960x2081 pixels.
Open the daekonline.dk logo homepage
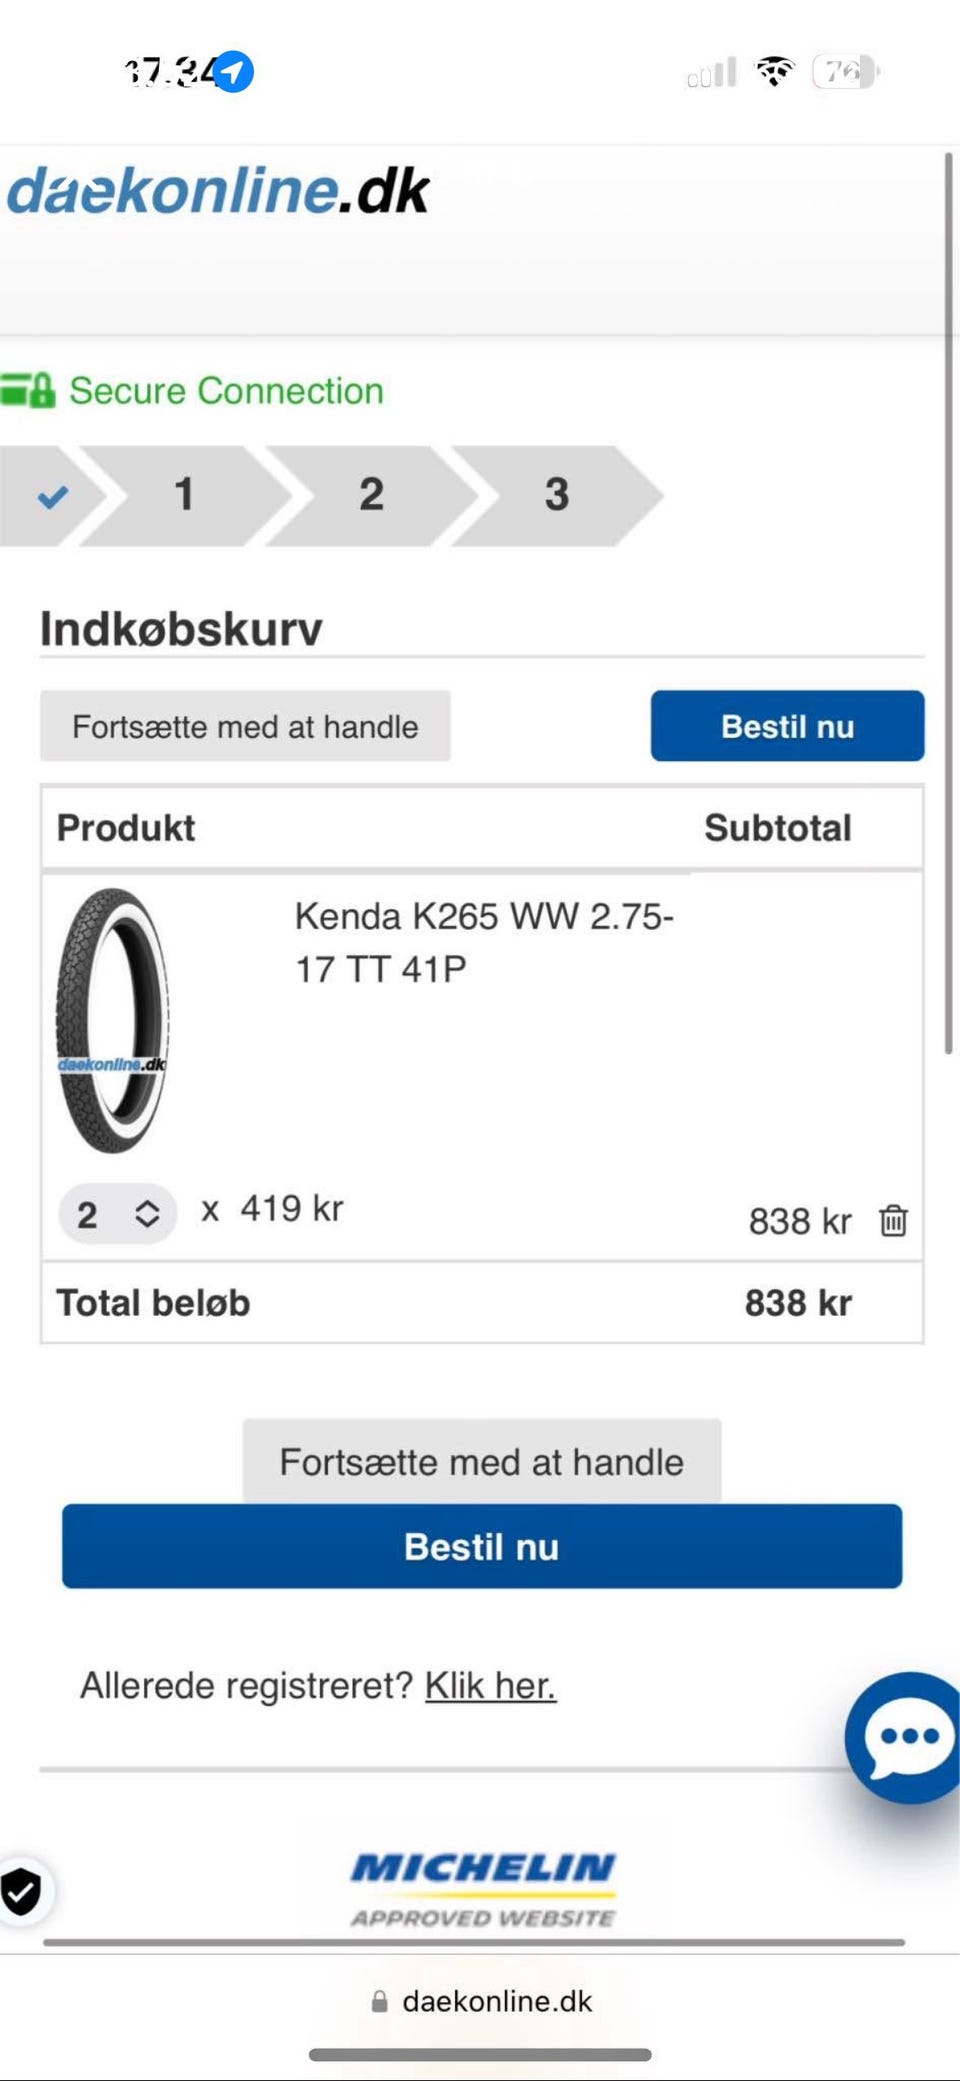[218, 190]
